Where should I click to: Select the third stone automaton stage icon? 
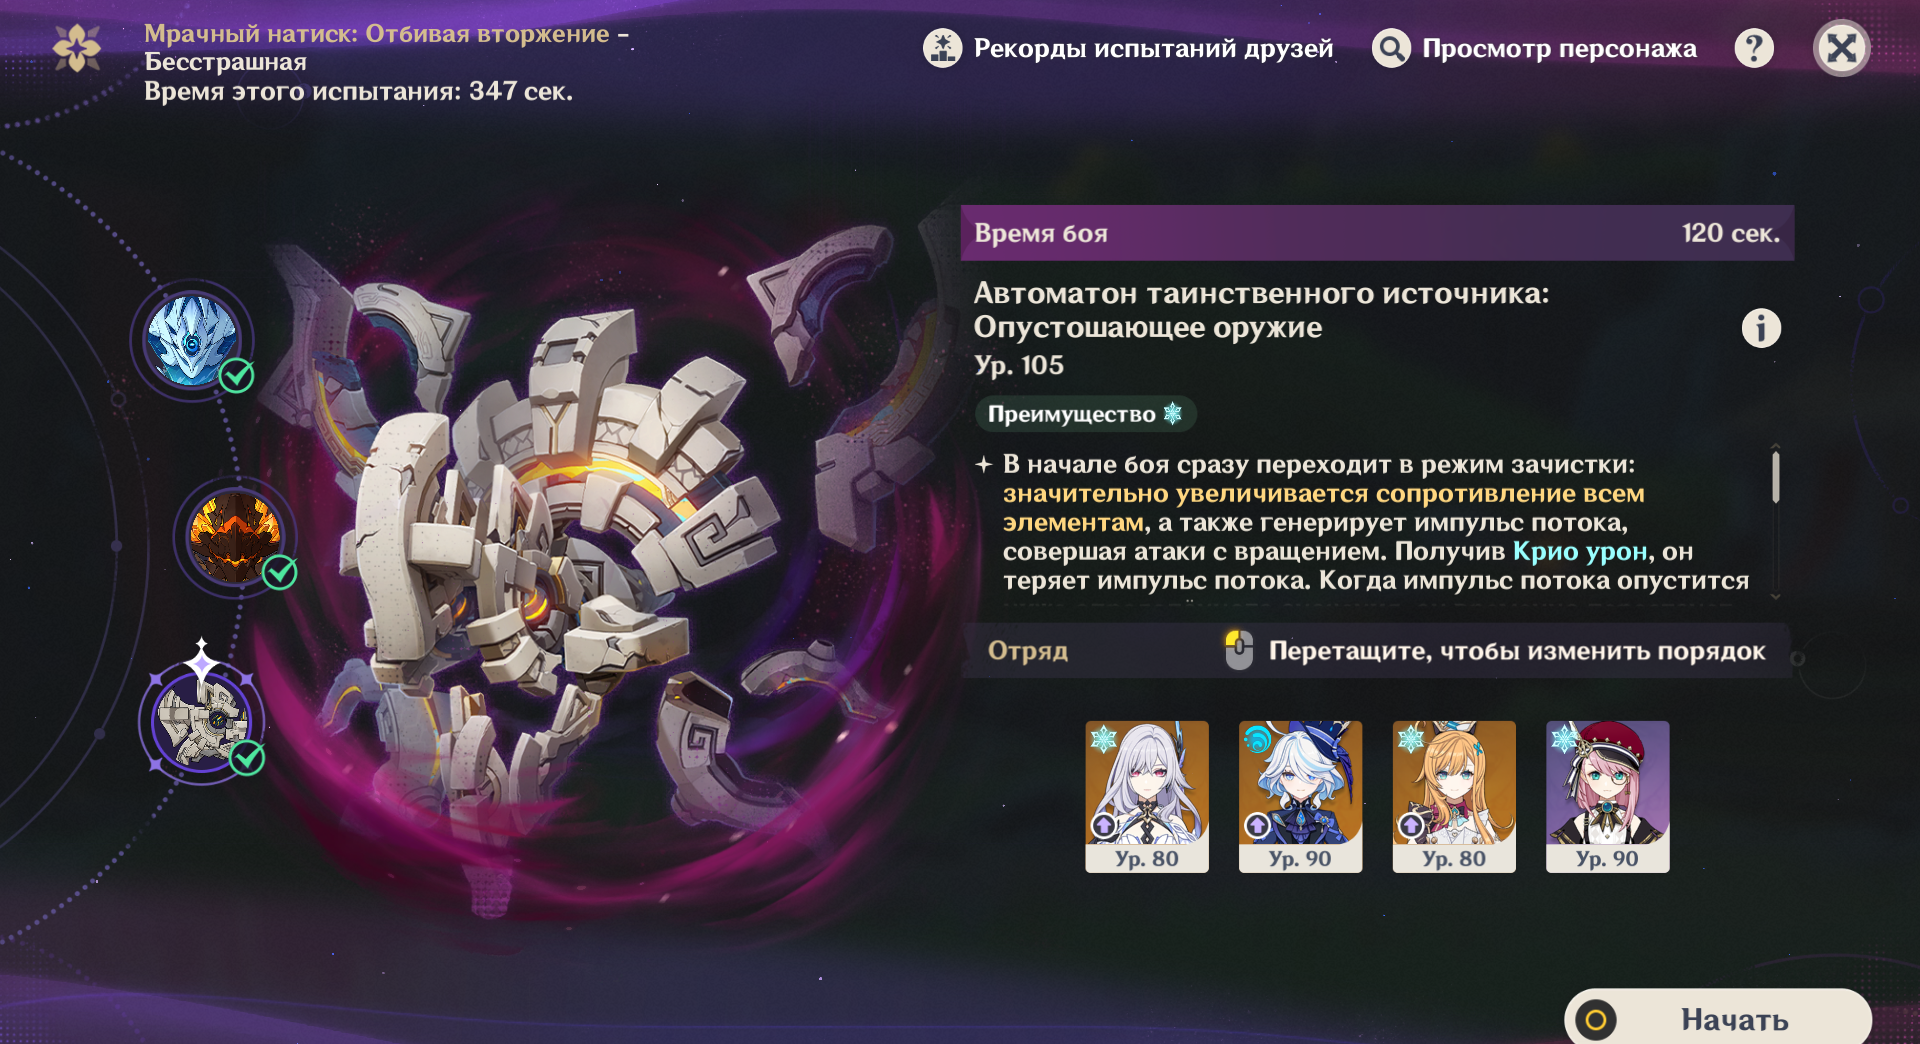coord(203,722)
